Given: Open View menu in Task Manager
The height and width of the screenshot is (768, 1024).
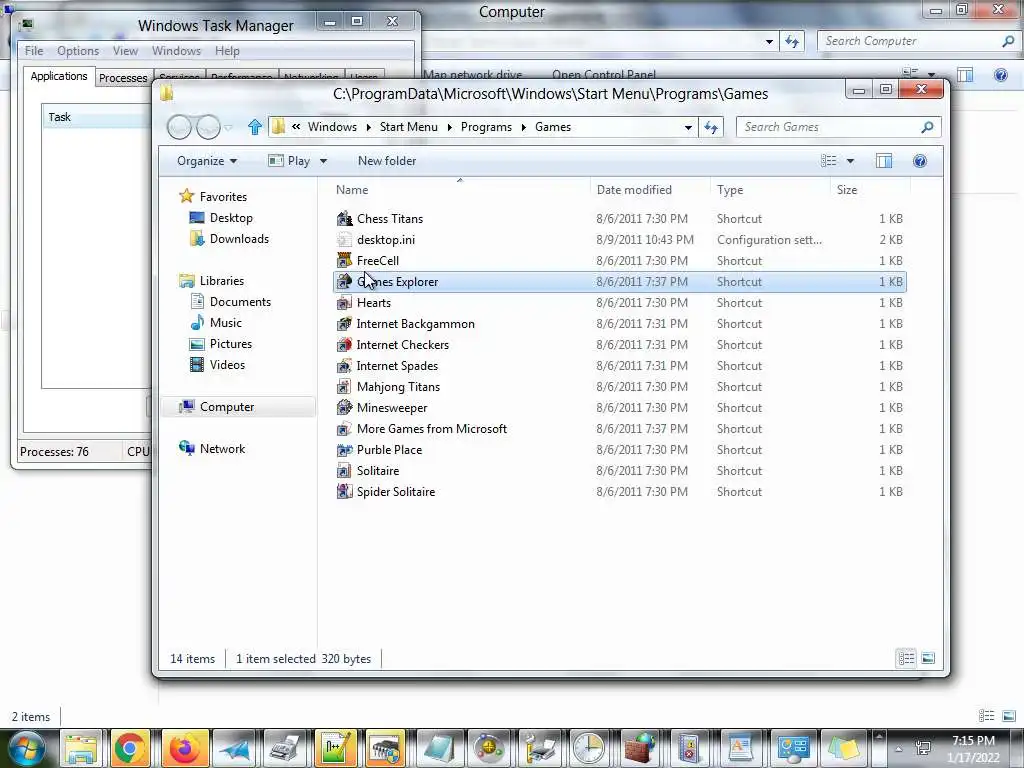Looking at the screenshot, I should (x=125, y=51).
